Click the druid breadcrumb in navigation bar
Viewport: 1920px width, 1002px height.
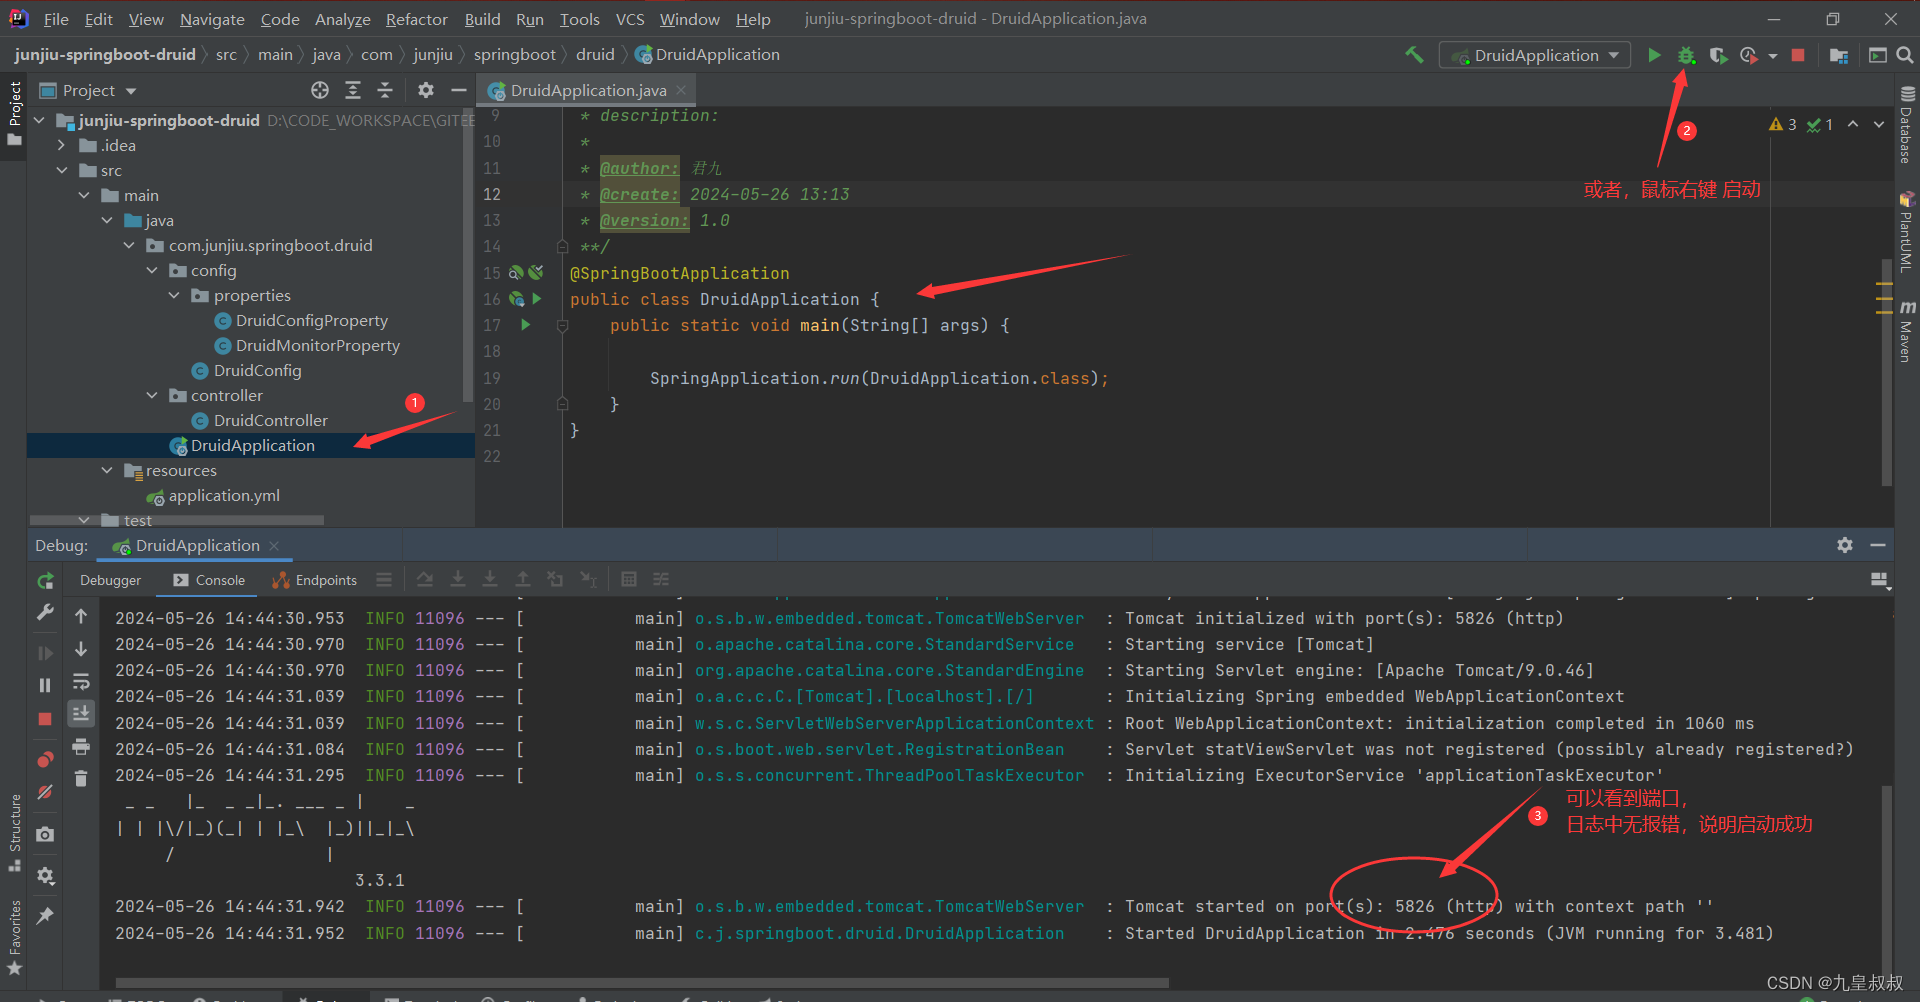(x=595, y=55)
